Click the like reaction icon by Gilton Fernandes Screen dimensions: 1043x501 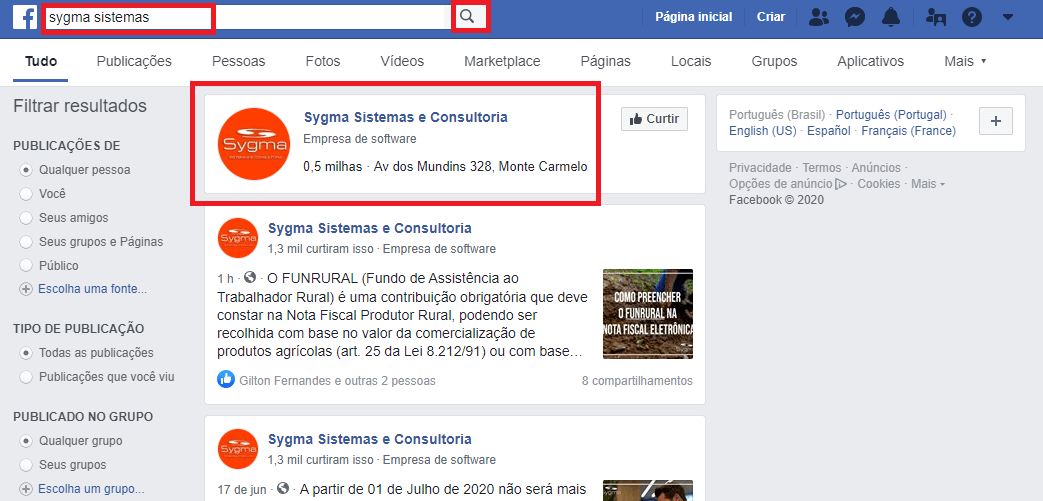pos(225,381)
